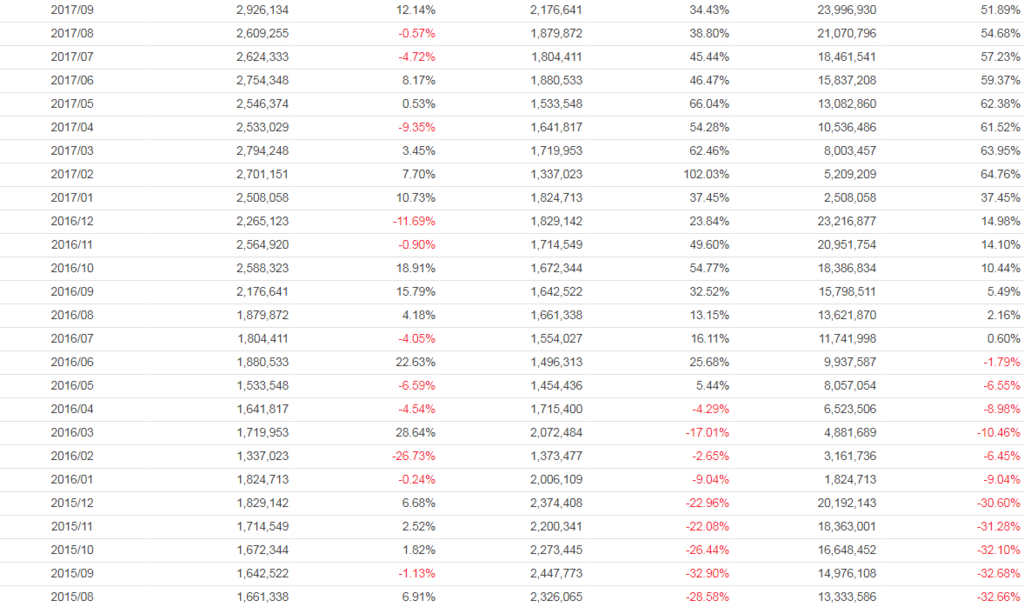Click the 2016/06 date cell

point(72,362)
